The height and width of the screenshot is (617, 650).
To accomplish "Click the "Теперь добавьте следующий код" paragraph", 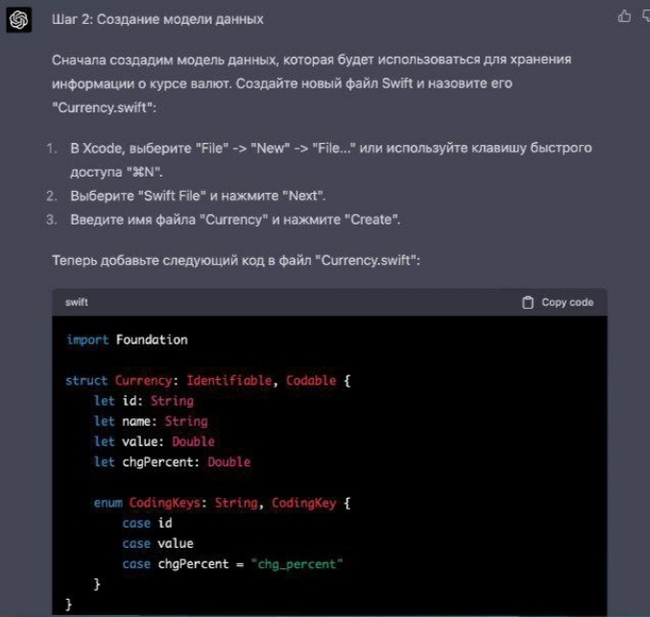I will [x=236, y=260].
